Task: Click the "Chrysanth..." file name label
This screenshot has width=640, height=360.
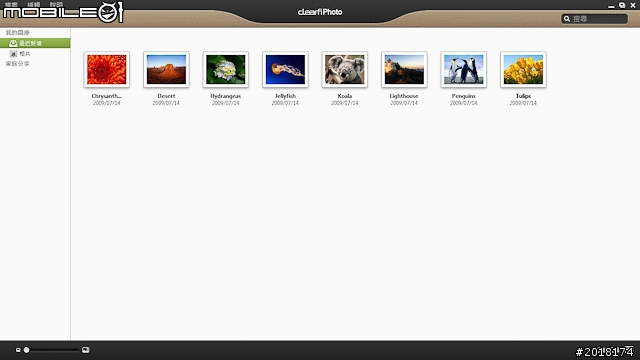Action: (x=107, y=96)
